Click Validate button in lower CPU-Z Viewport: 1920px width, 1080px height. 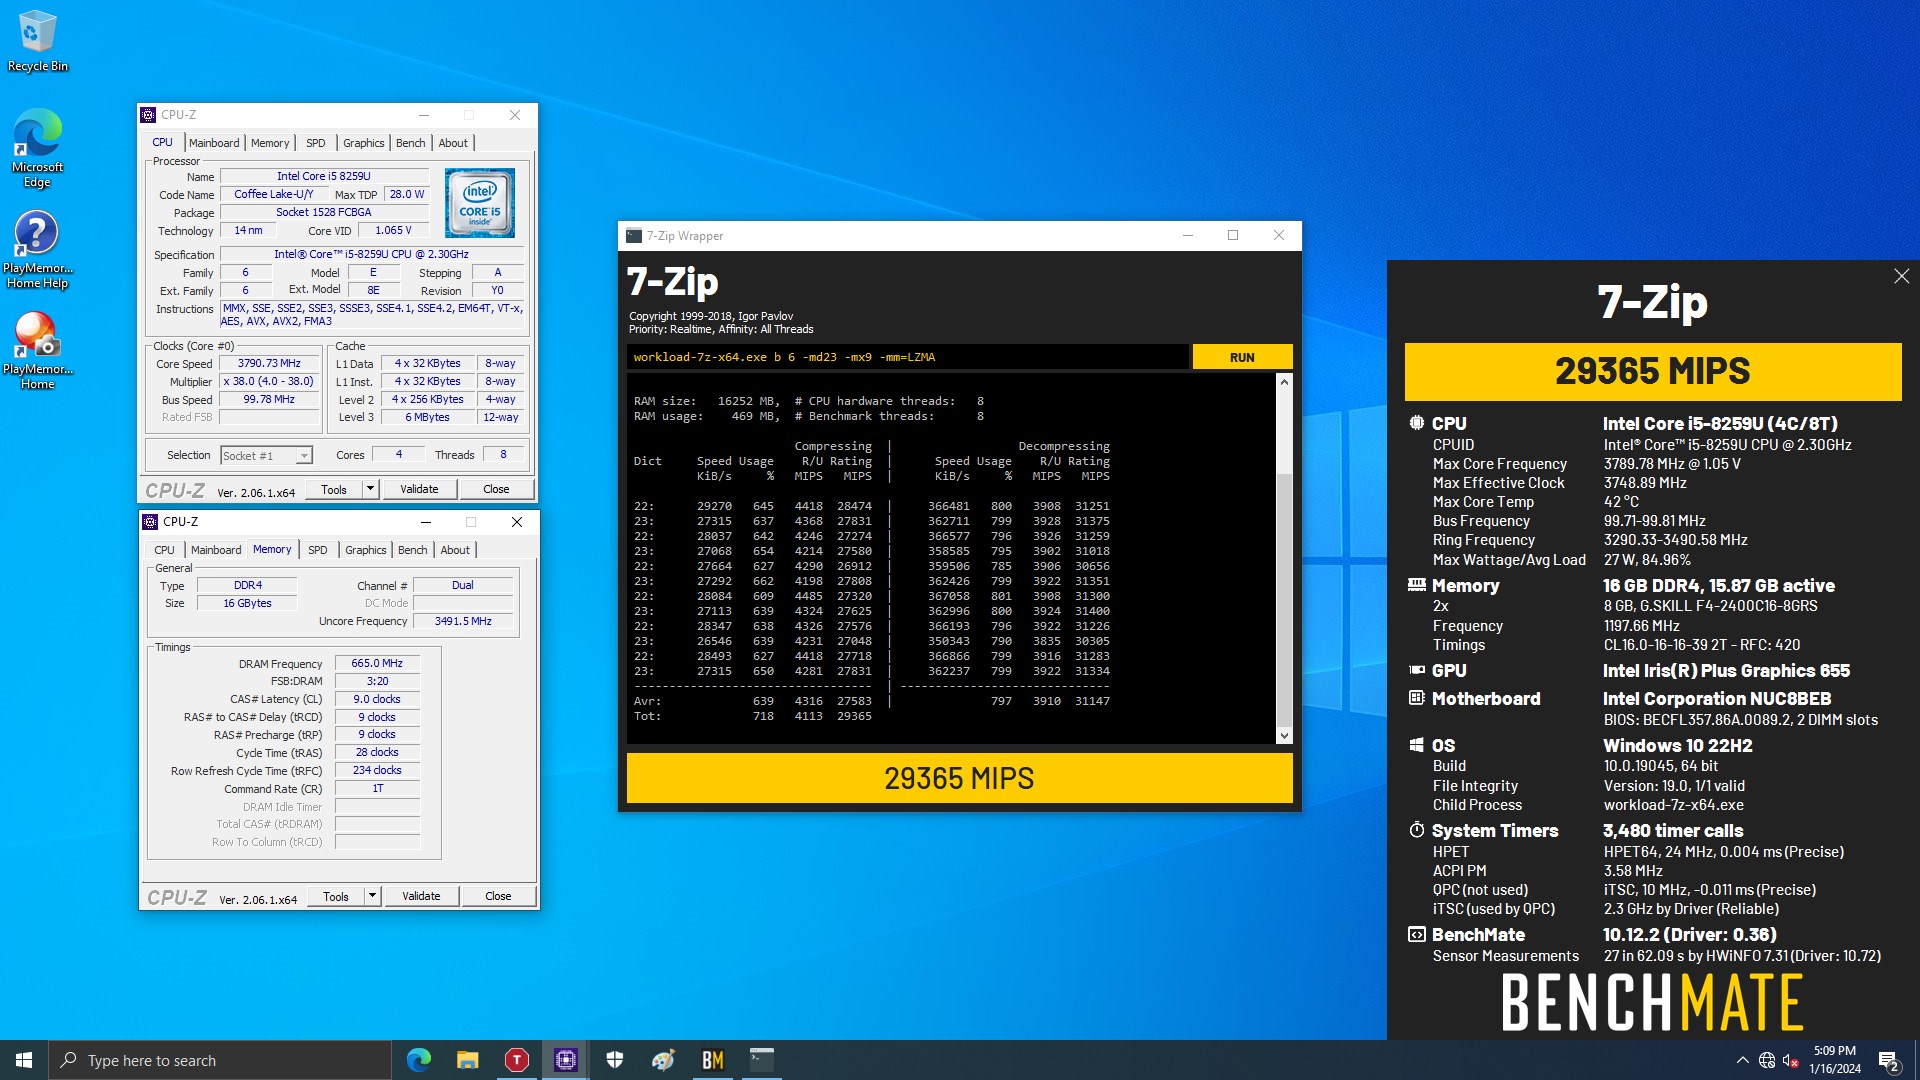point(421,896)
